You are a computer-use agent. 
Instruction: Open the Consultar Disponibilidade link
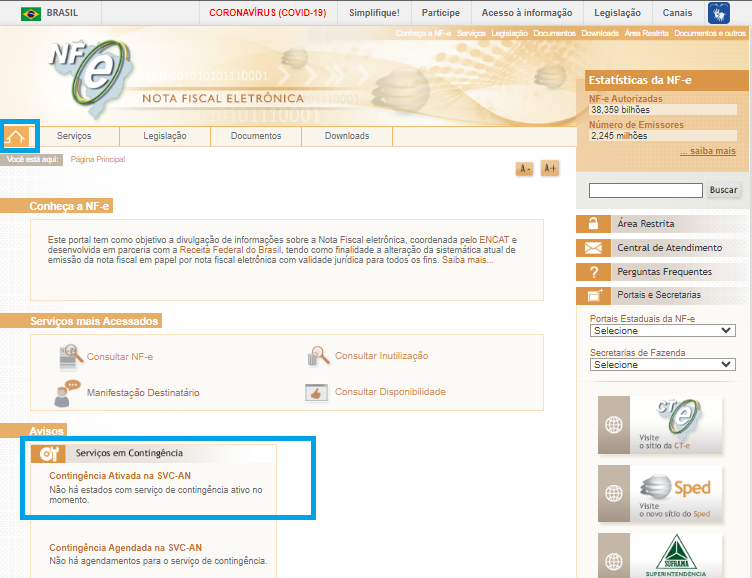coord(390,392)
